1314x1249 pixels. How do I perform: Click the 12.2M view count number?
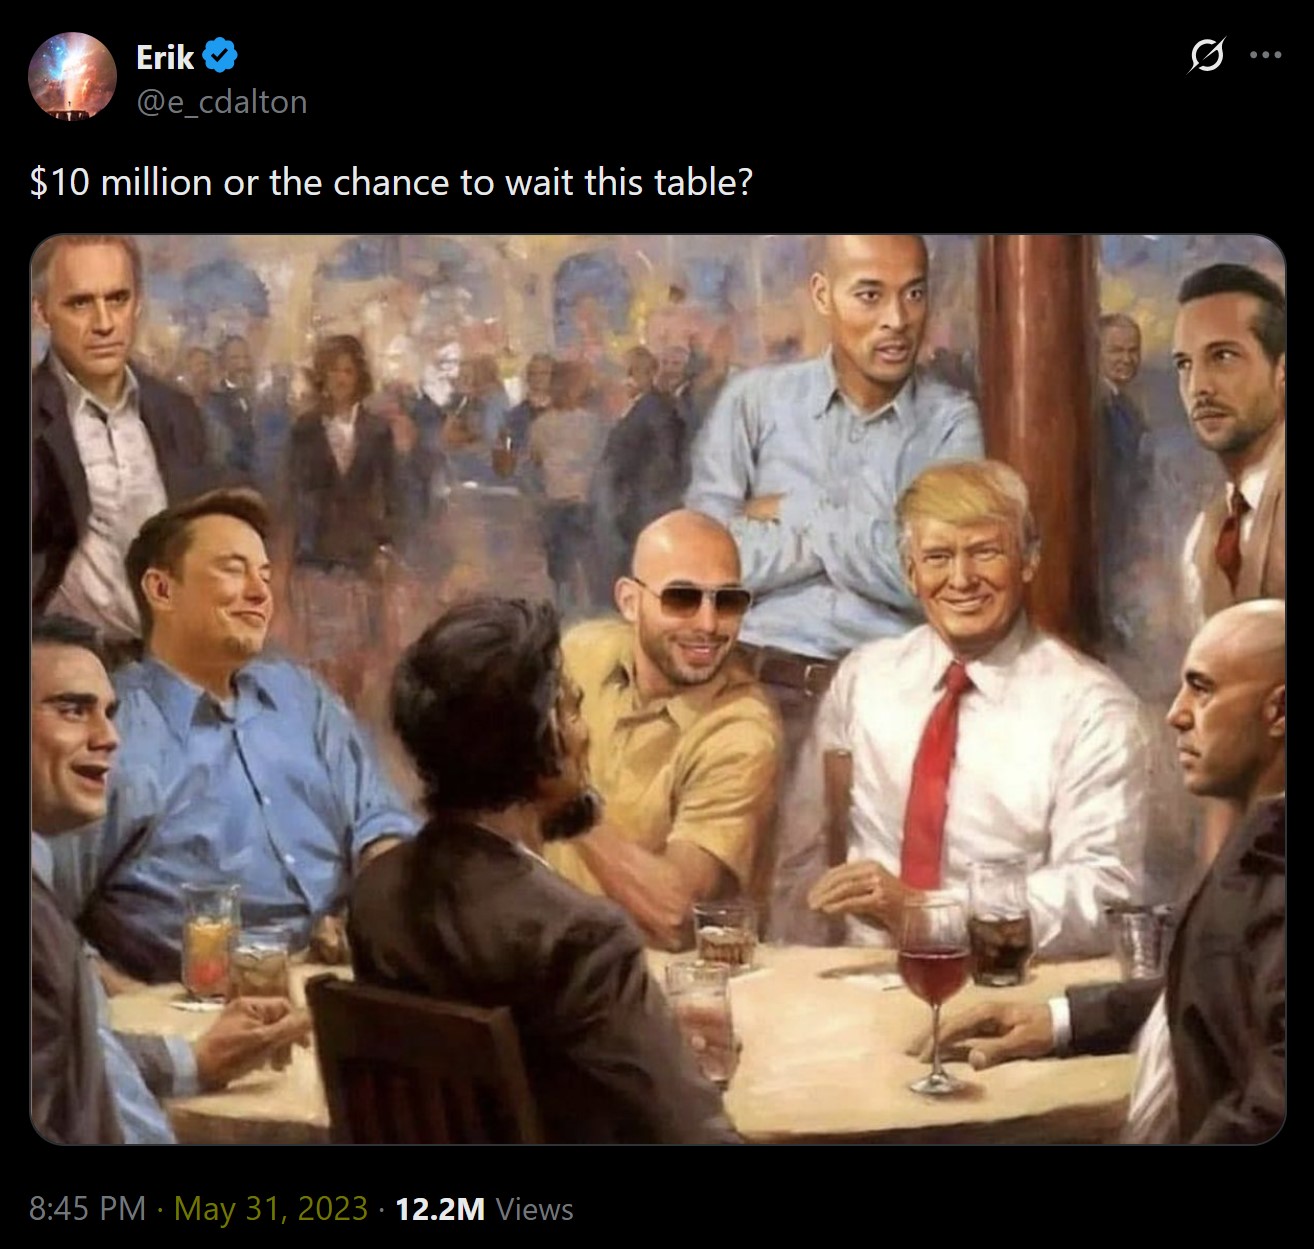[x=440, y=1208]
